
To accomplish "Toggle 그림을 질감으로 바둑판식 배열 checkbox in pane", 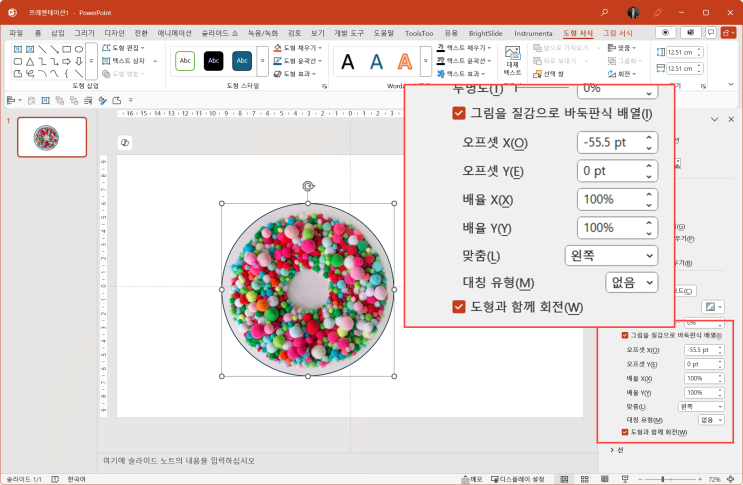I will point(626,335).
